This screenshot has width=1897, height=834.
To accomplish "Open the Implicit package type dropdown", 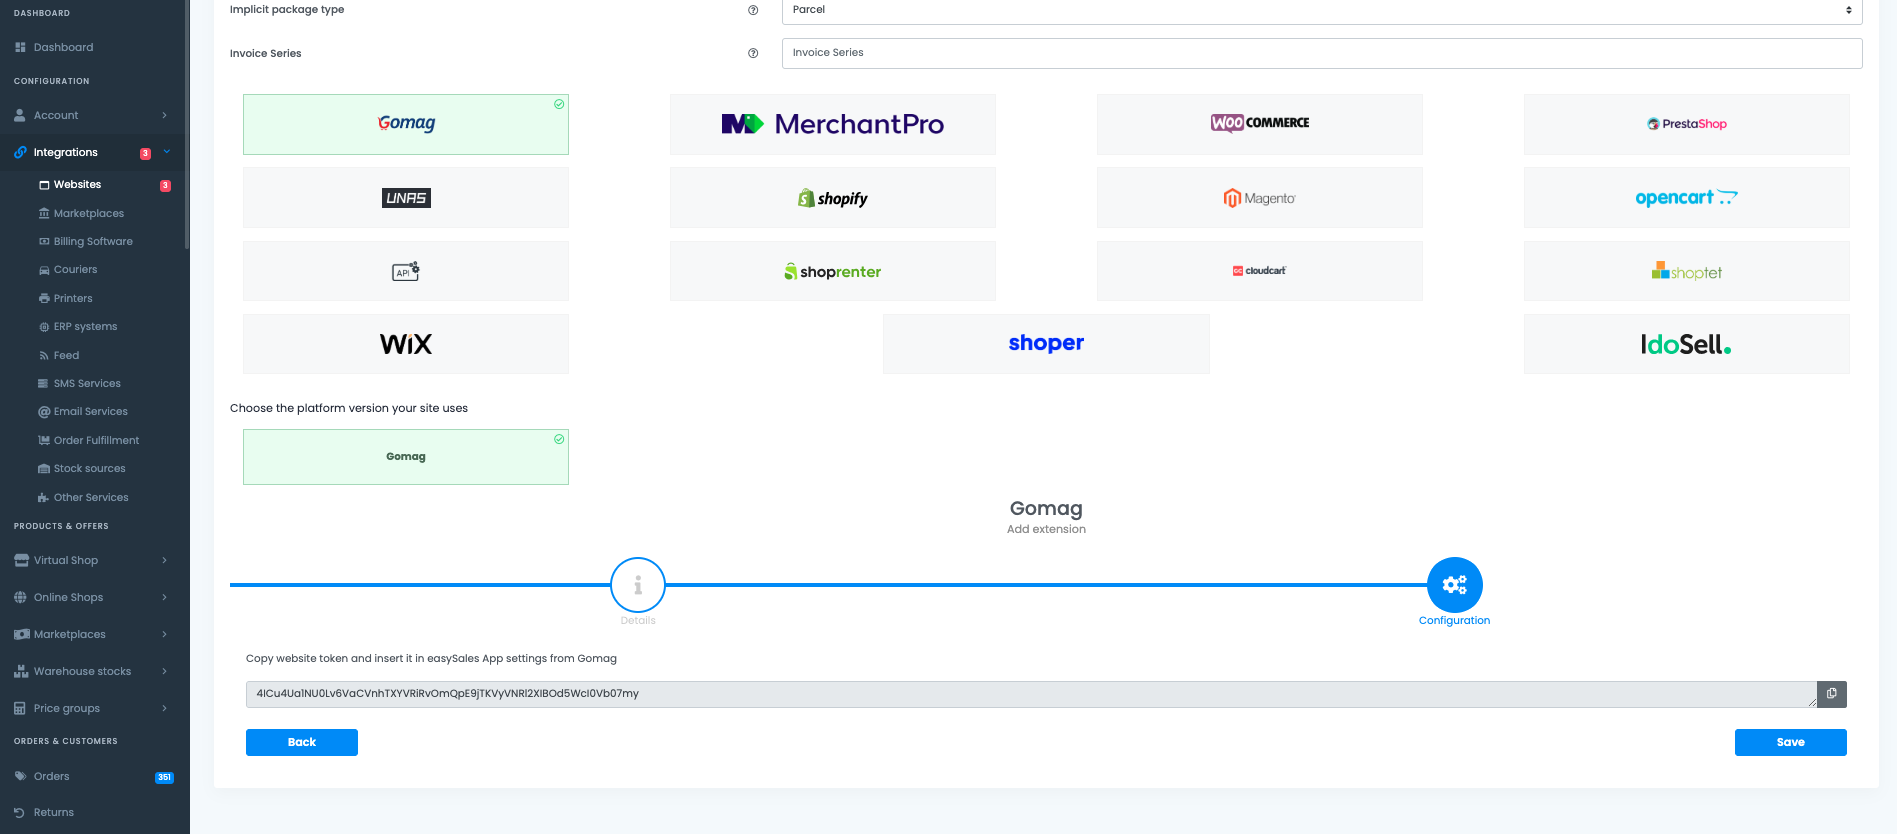I will pos(1322,10).
